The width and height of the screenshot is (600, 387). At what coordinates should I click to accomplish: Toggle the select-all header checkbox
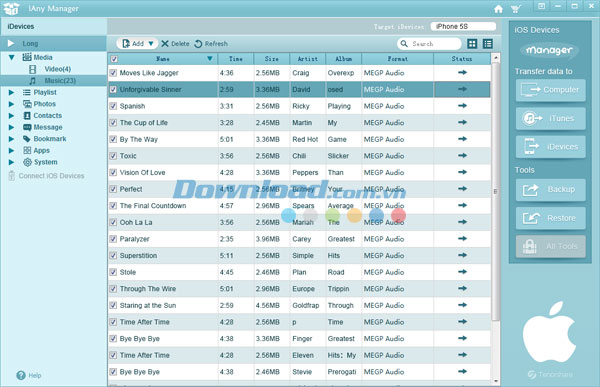[x=114, y=59]
